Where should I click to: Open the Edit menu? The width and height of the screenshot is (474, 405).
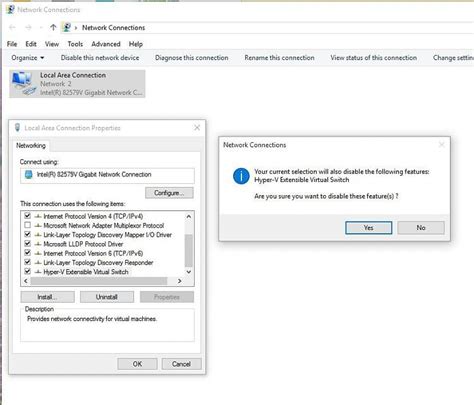point(31,44)
